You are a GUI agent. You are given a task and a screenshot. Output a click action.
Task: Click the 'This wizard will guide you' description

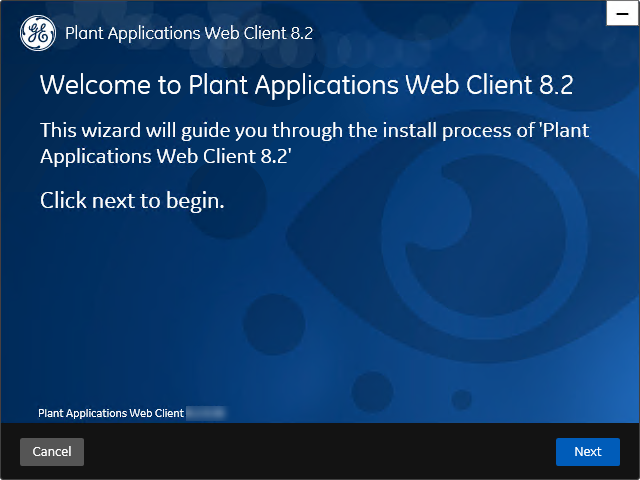click(315, 143)
